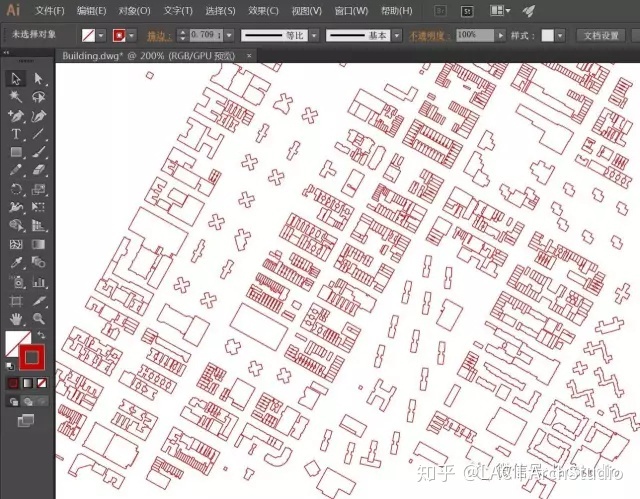Select the Mesh tool
640x499 pixels.
16,244
